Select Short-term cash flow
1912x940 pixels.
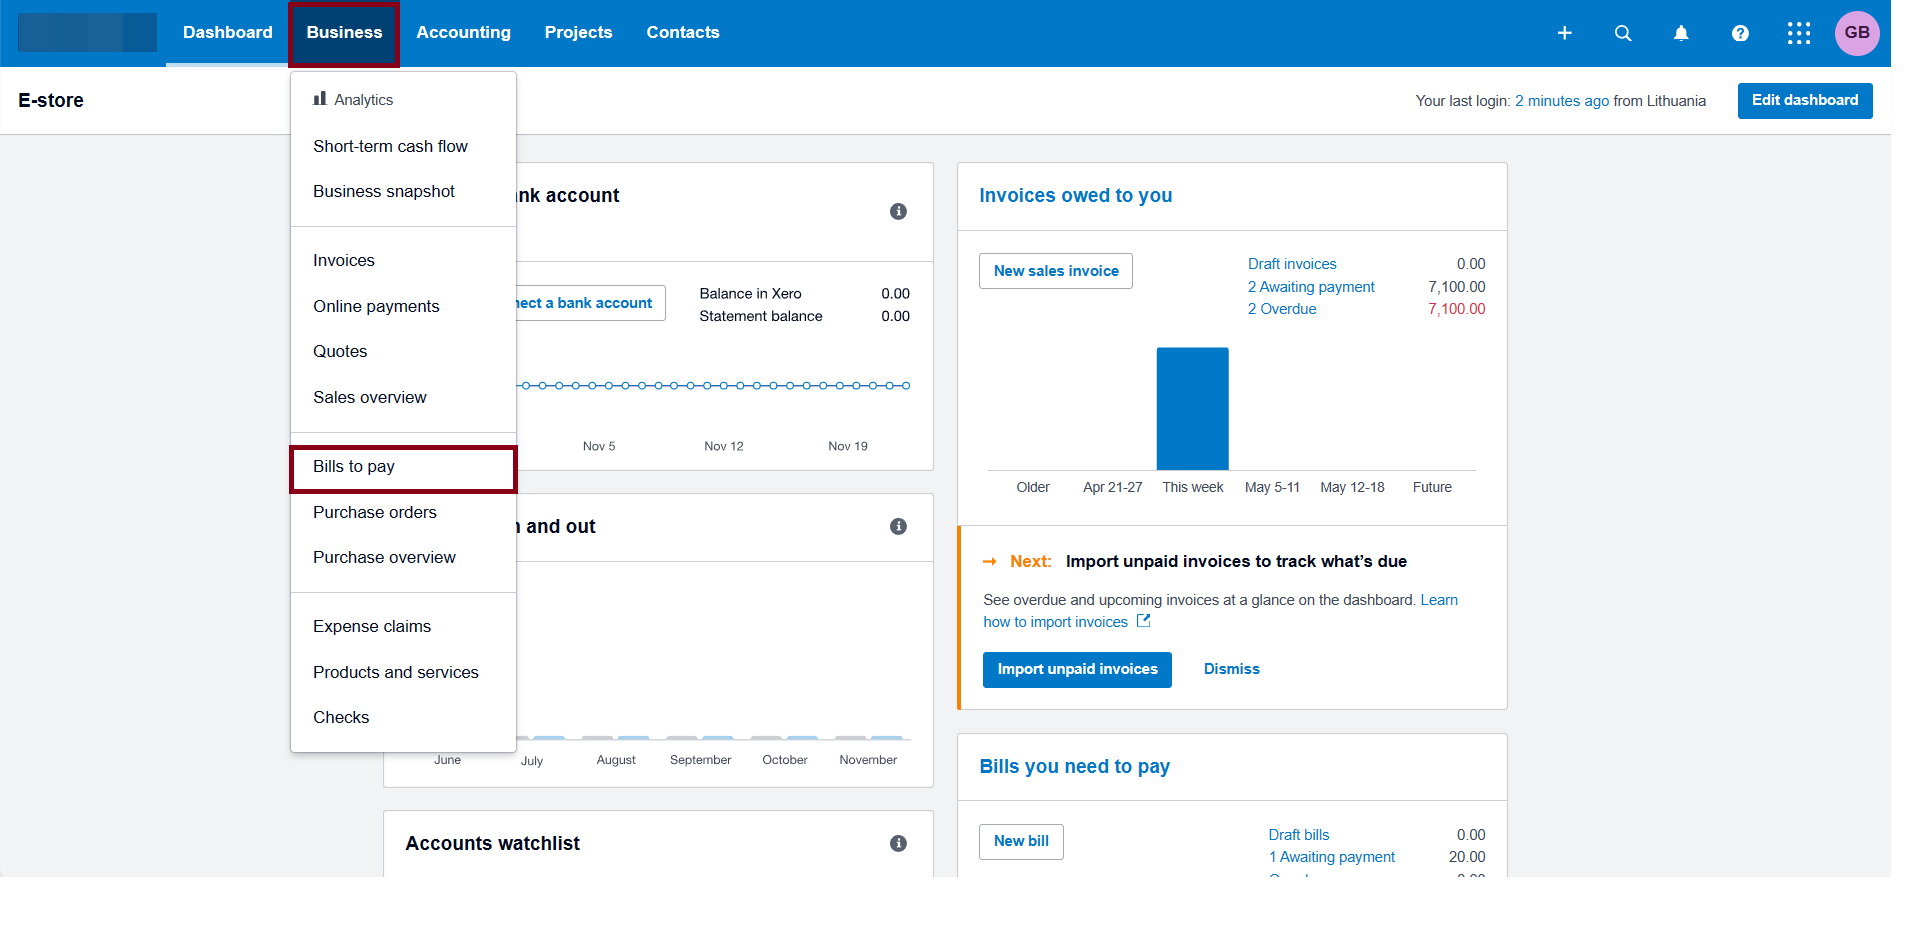click(403, 146)
